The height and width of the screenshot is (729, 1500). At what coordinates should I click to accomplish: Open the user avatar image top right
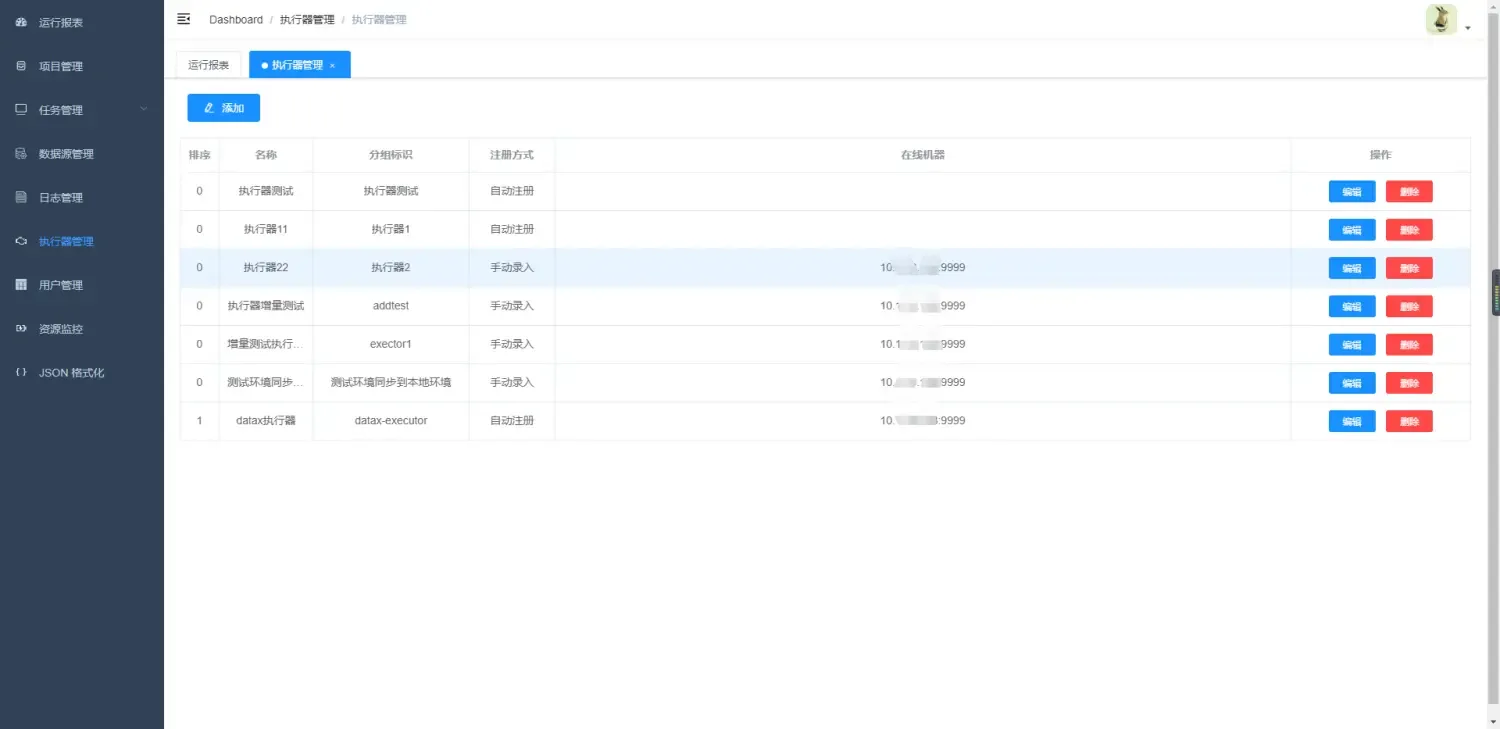pos(1440,18)
